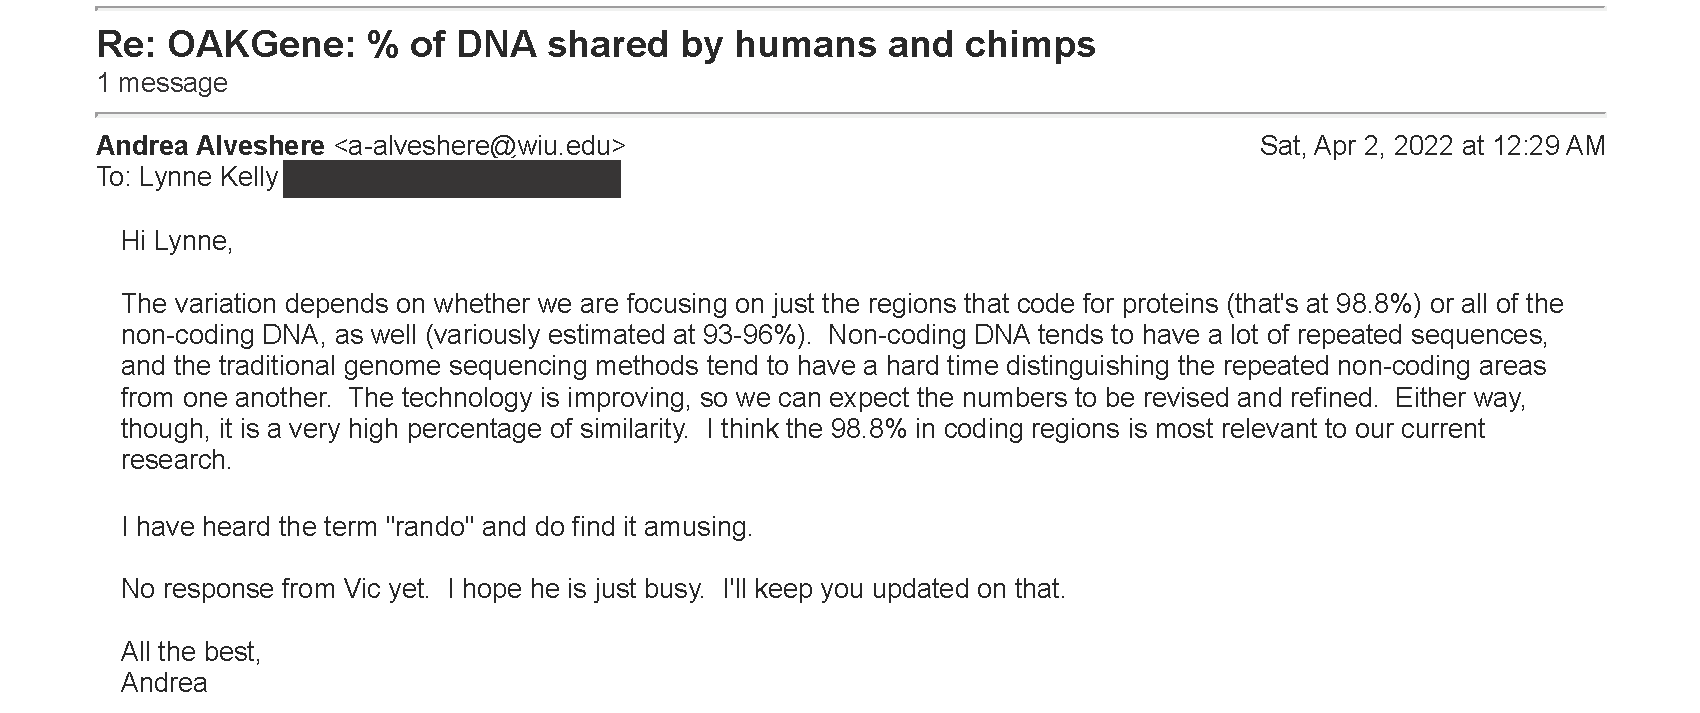Click the email subject heading about OAKGene

[x=596, y=45]
